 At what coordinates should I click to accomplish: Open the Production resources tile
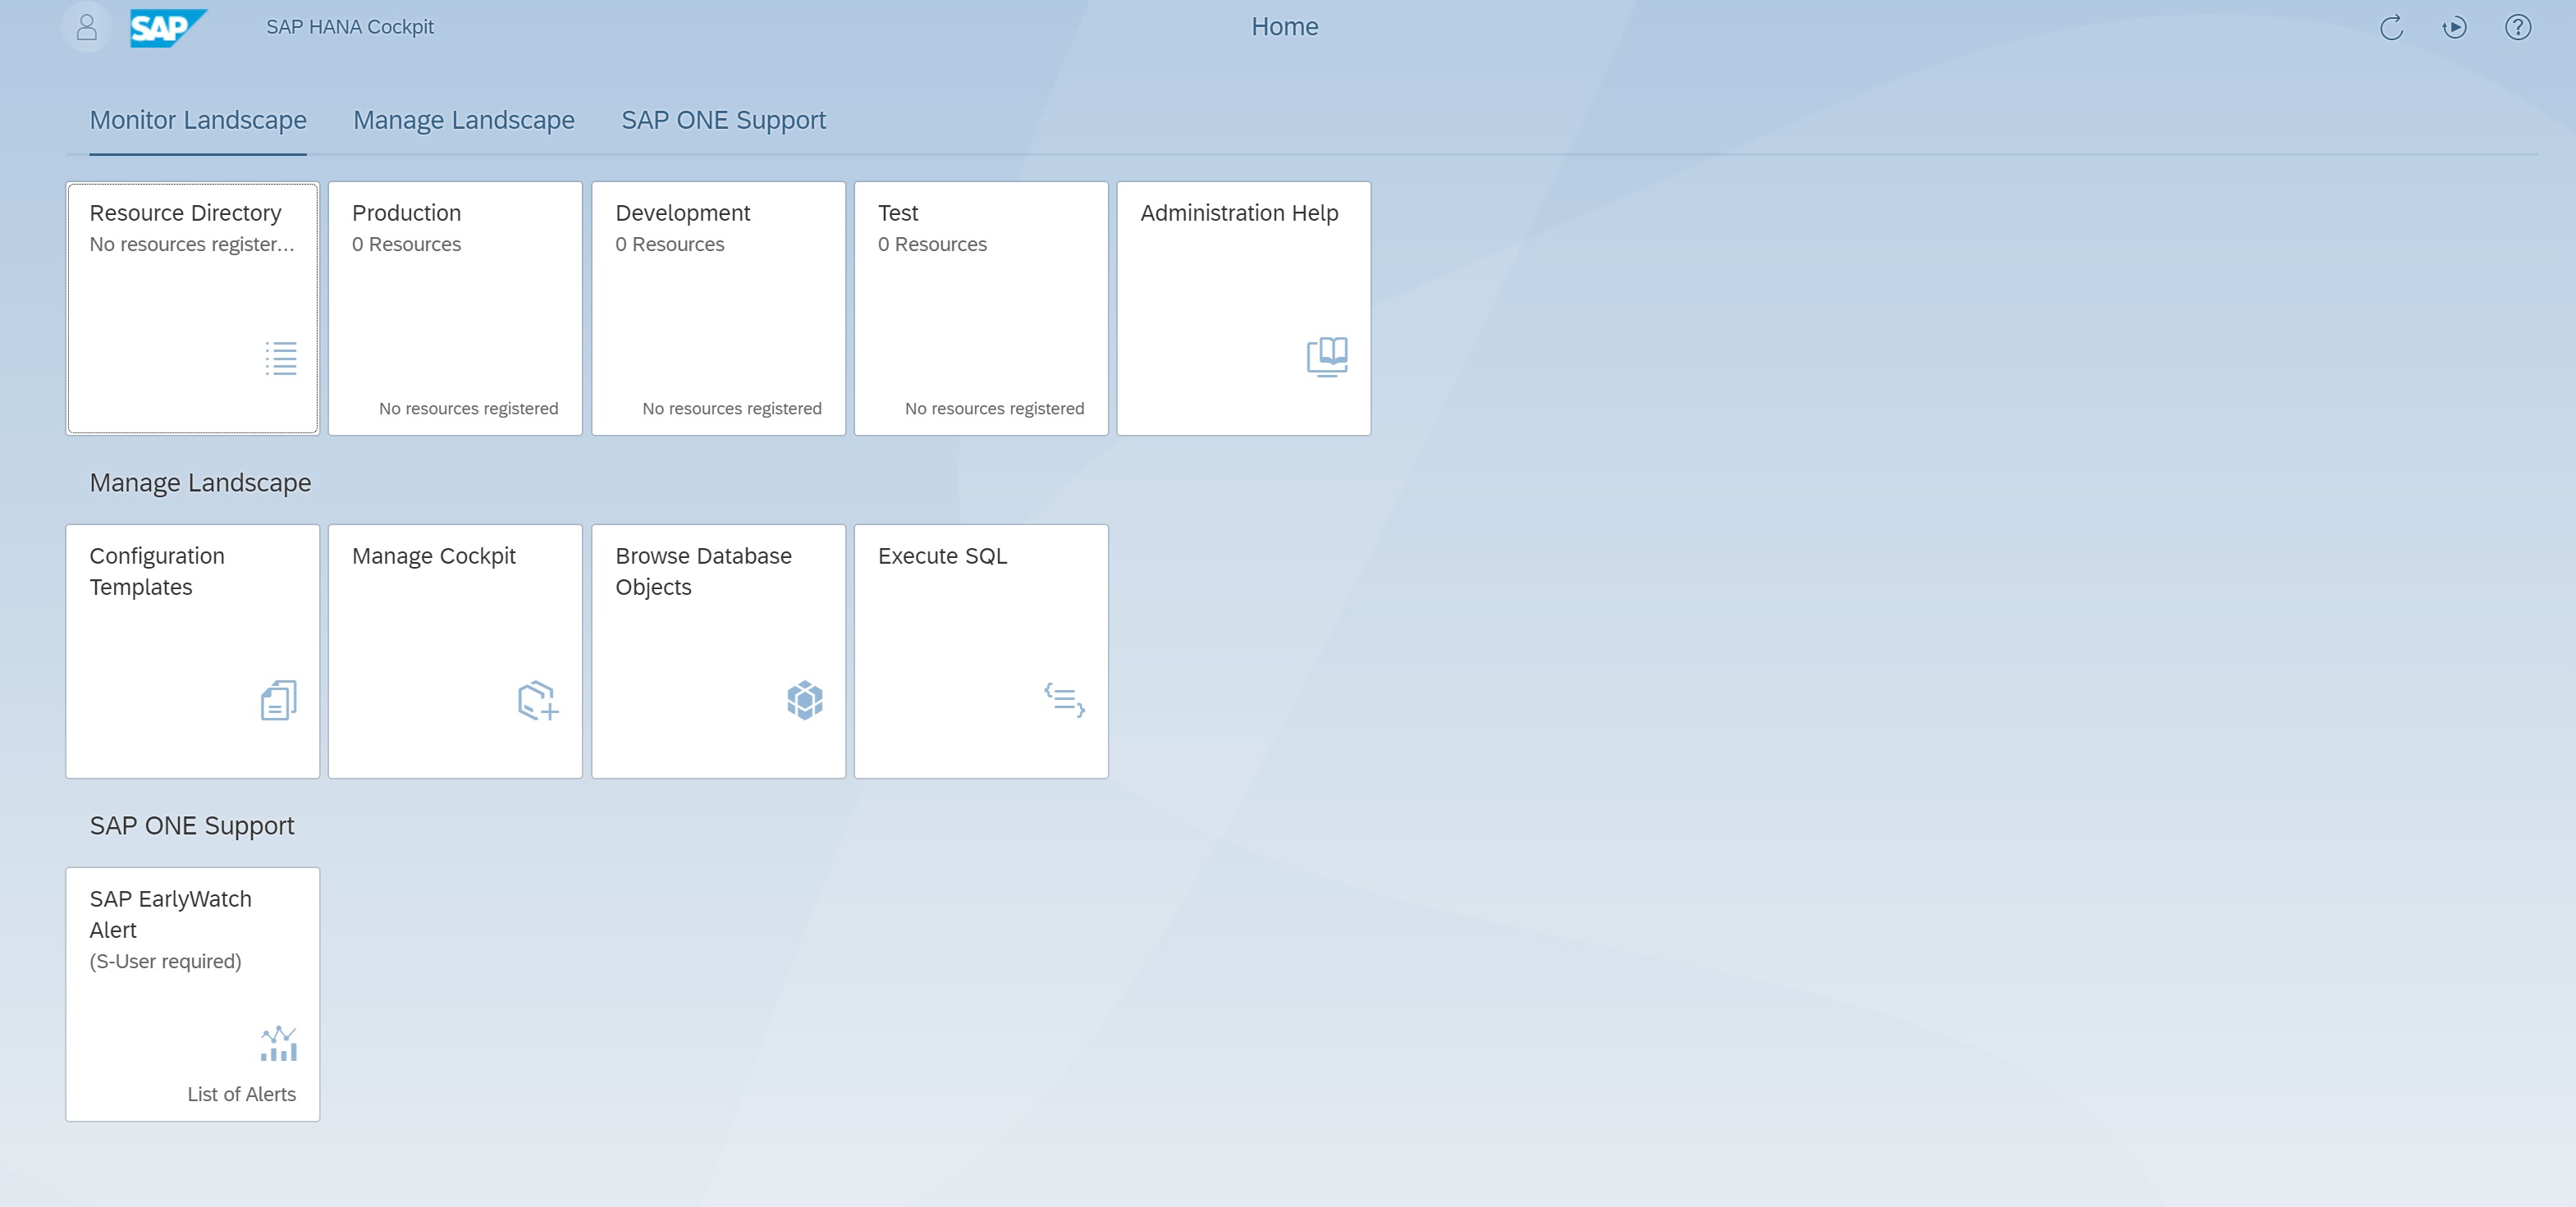tap(455, 308)
